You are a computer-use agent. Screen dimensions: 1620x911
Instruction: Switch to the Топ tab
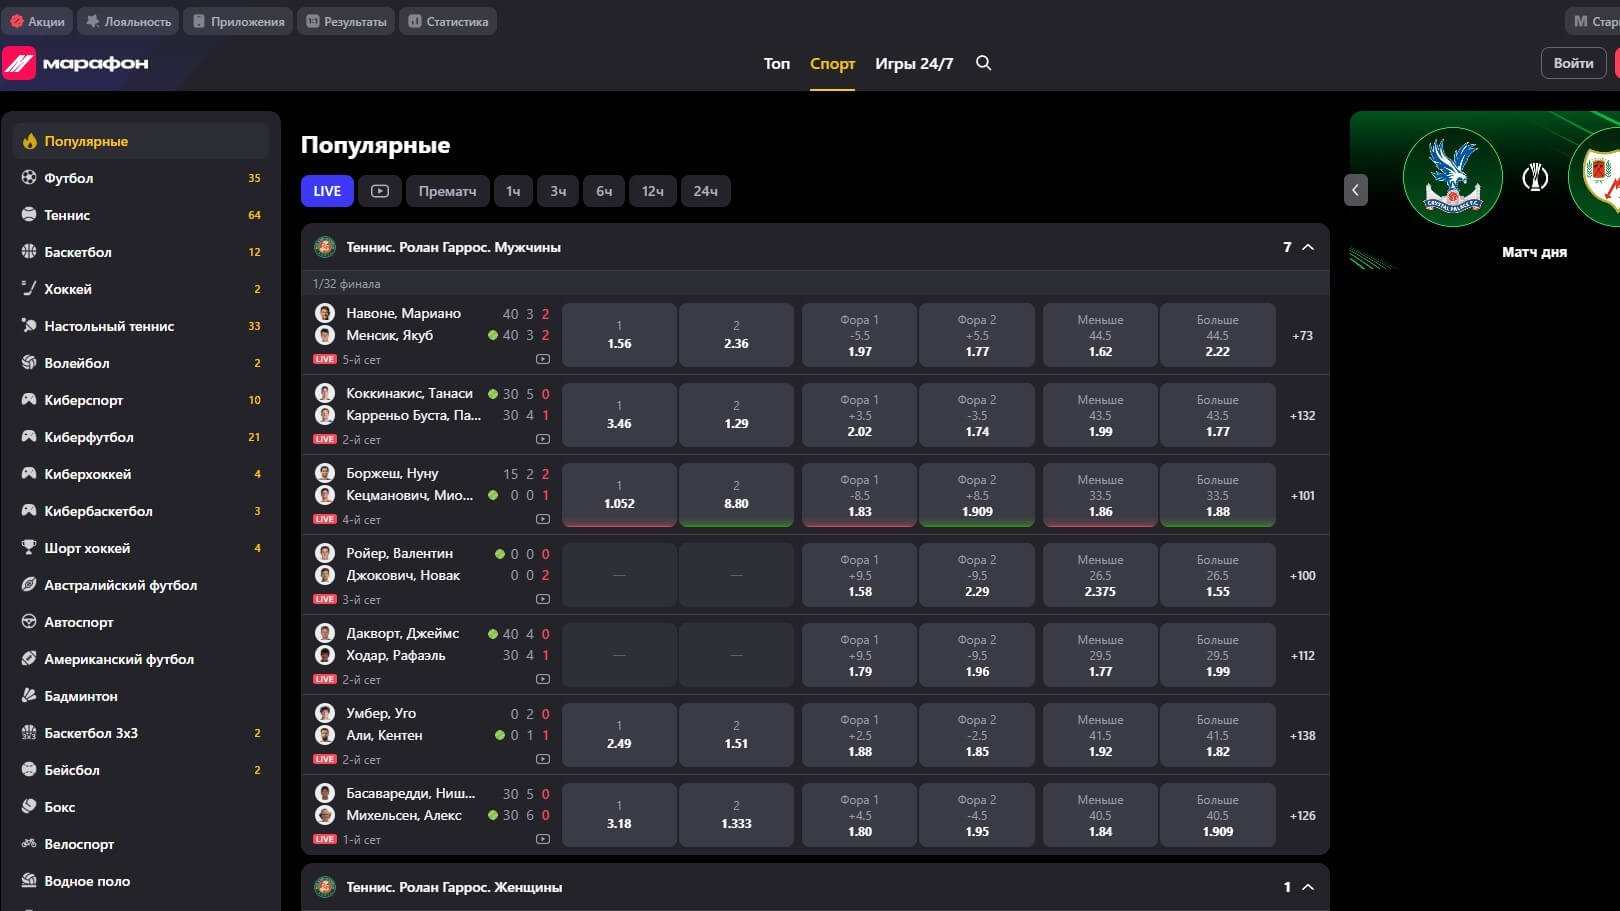[x=777, y=63]
